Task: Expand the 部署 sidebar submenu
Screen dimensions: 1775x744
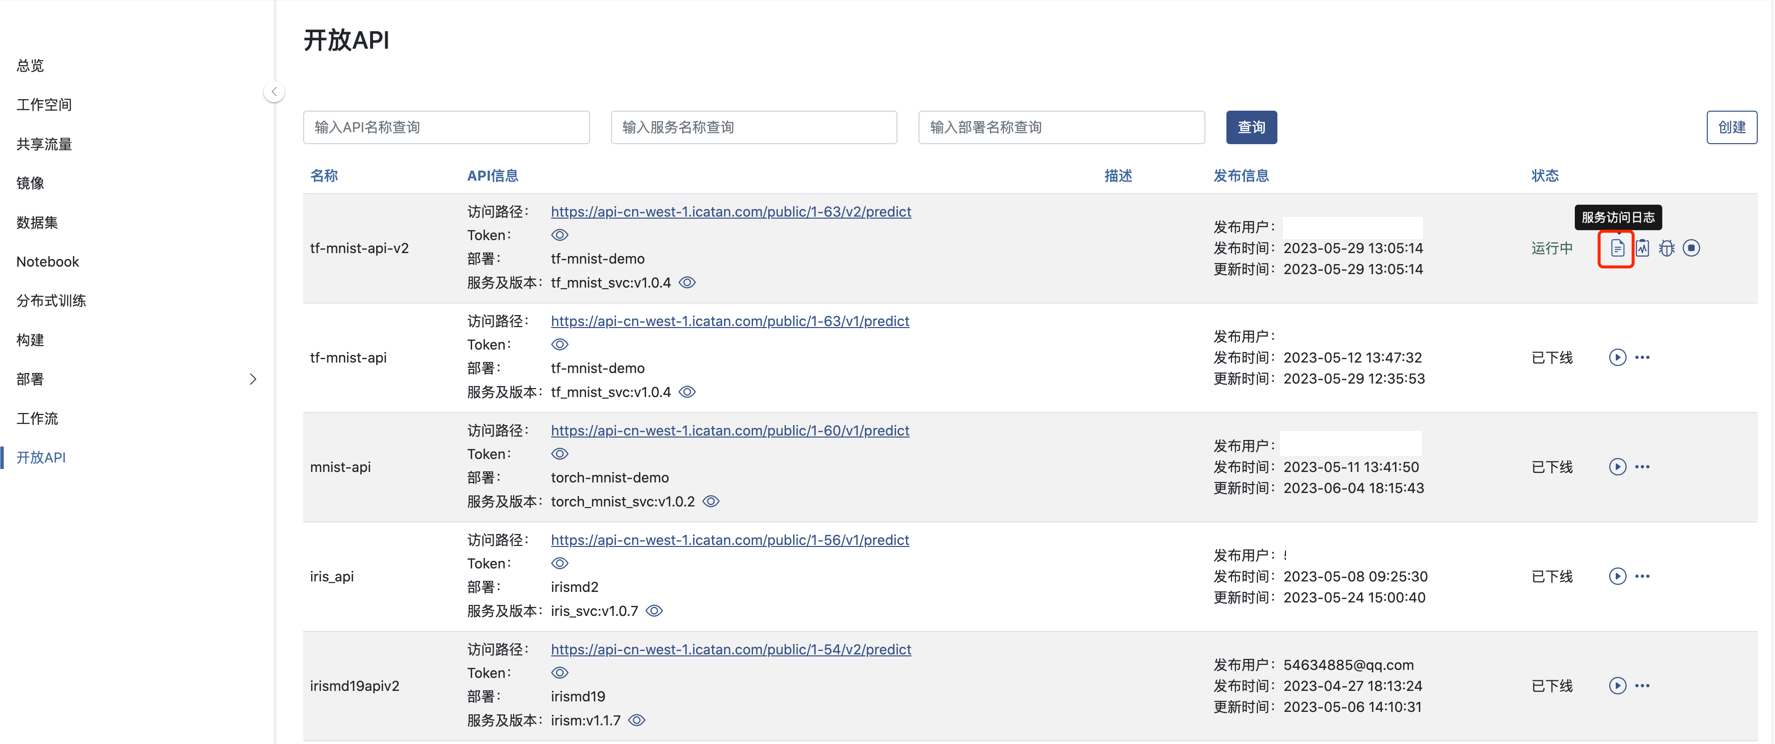Action: click(x=252, y=379)
